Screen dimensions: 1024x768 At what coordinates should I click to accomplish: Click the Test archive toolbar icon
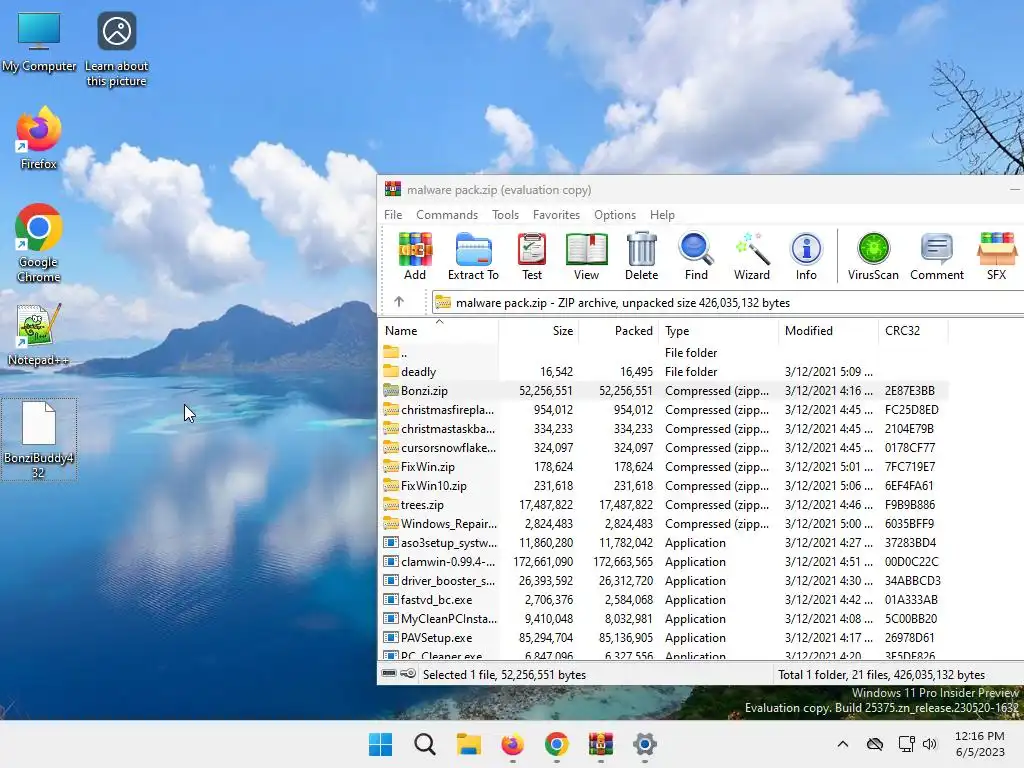532,256
